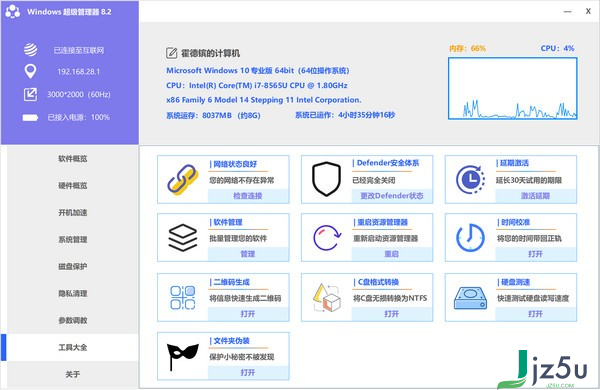
Task: Click 打开 under C盘格式转换
Action: pyautogui.click(x=391, y=313)
